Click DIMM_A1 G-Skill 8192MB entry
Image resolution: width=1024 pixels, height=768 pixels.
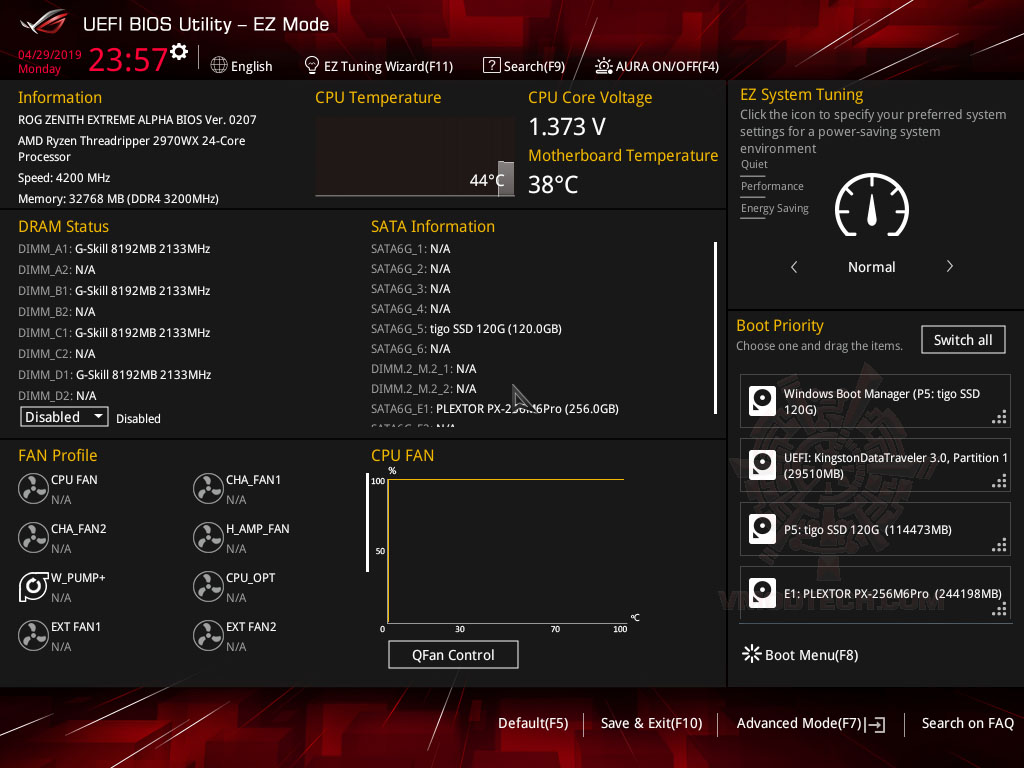pyautogui.click(x=114, y=249)
